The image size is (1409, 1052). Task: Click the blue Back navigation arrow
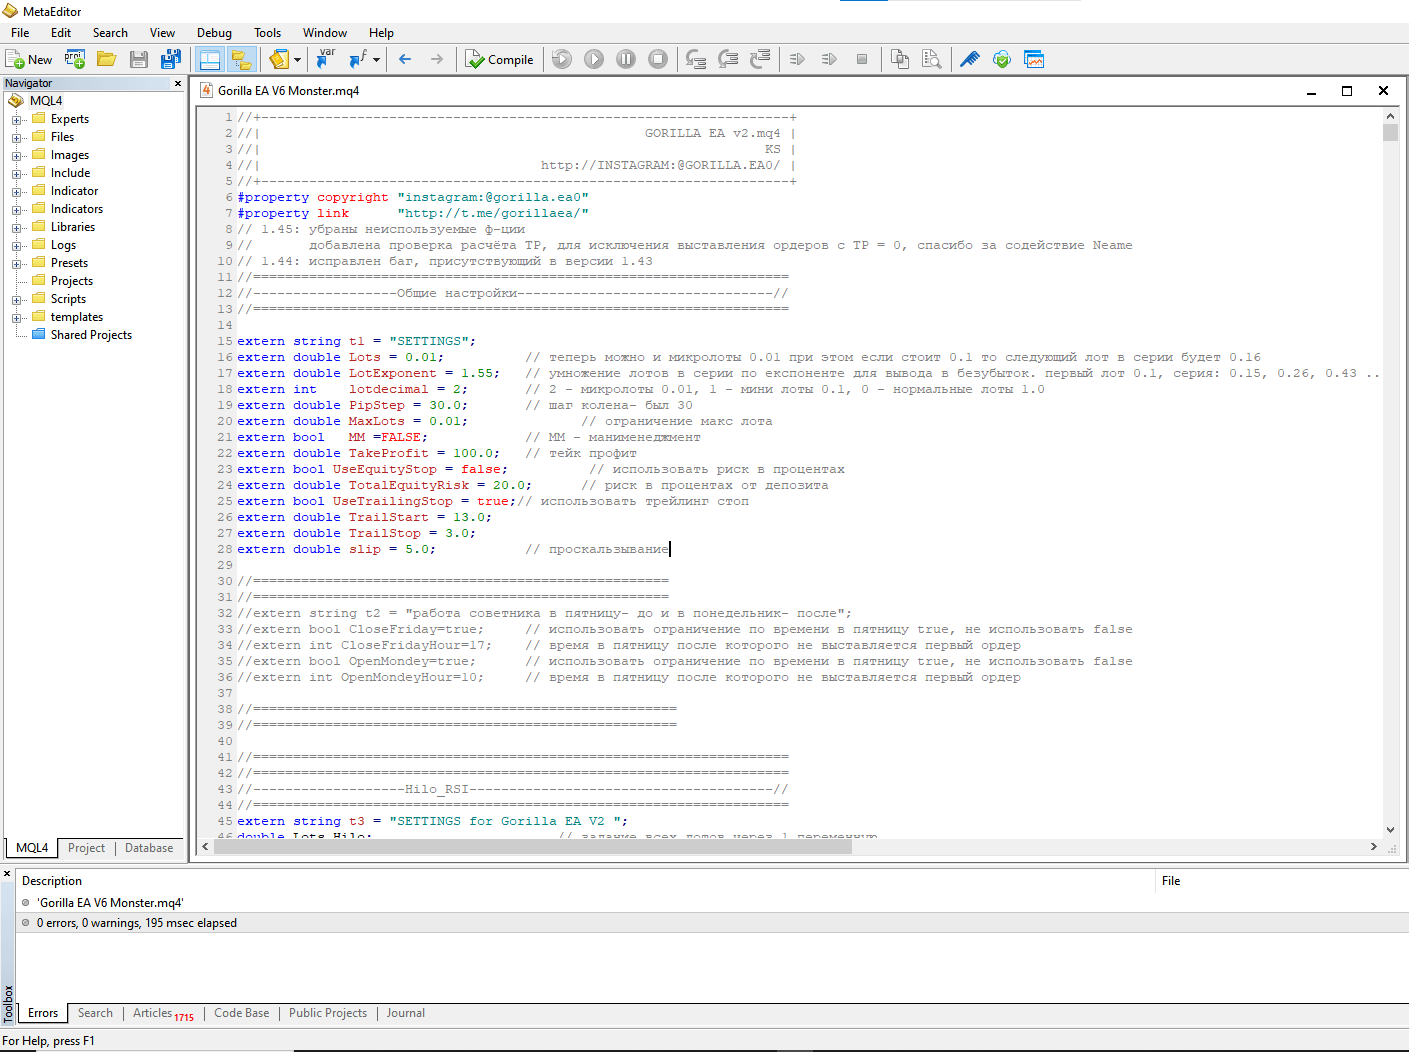(405, 59)
